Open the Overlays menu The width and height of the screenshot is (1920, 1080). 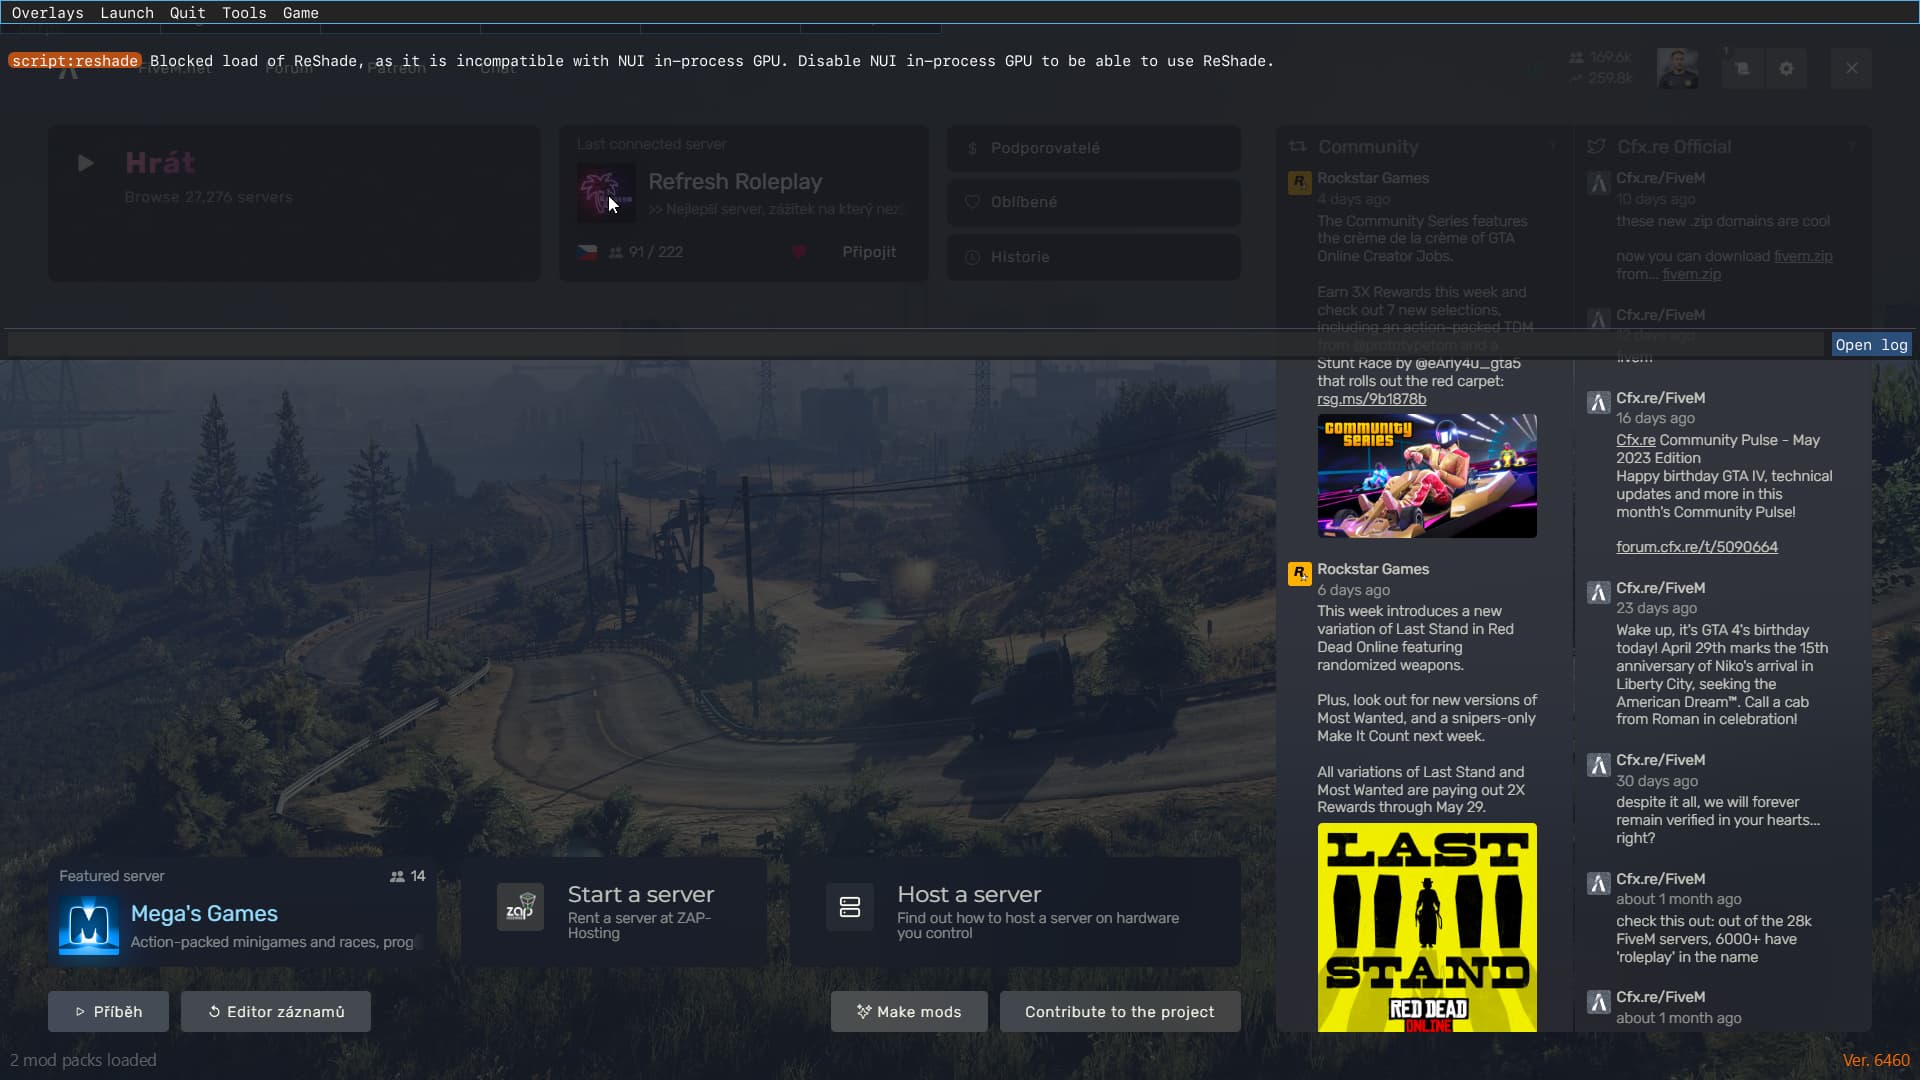pos(47,13)
